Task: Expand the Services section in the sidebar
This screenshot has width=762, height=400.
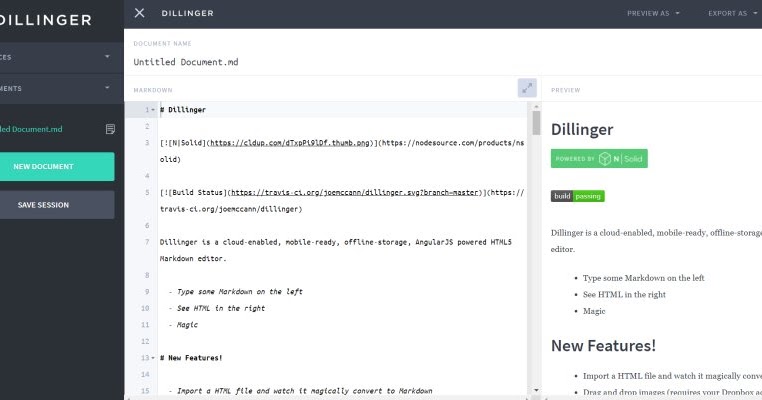Action: tap(62, 57)
